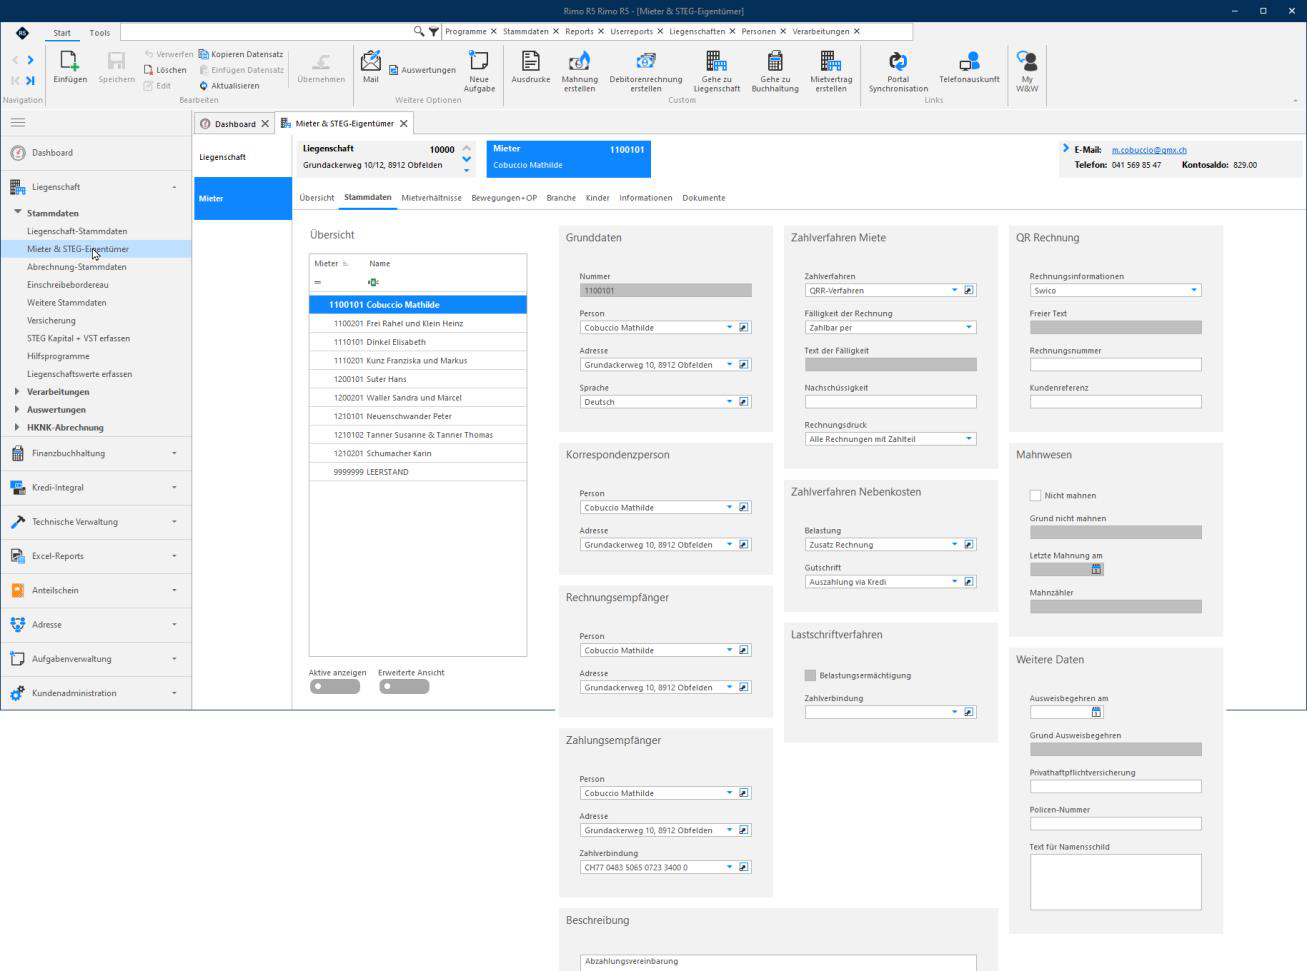The image size is (1307, 971).
Task: Open the Dokumente tab
Action: point(704,198)
